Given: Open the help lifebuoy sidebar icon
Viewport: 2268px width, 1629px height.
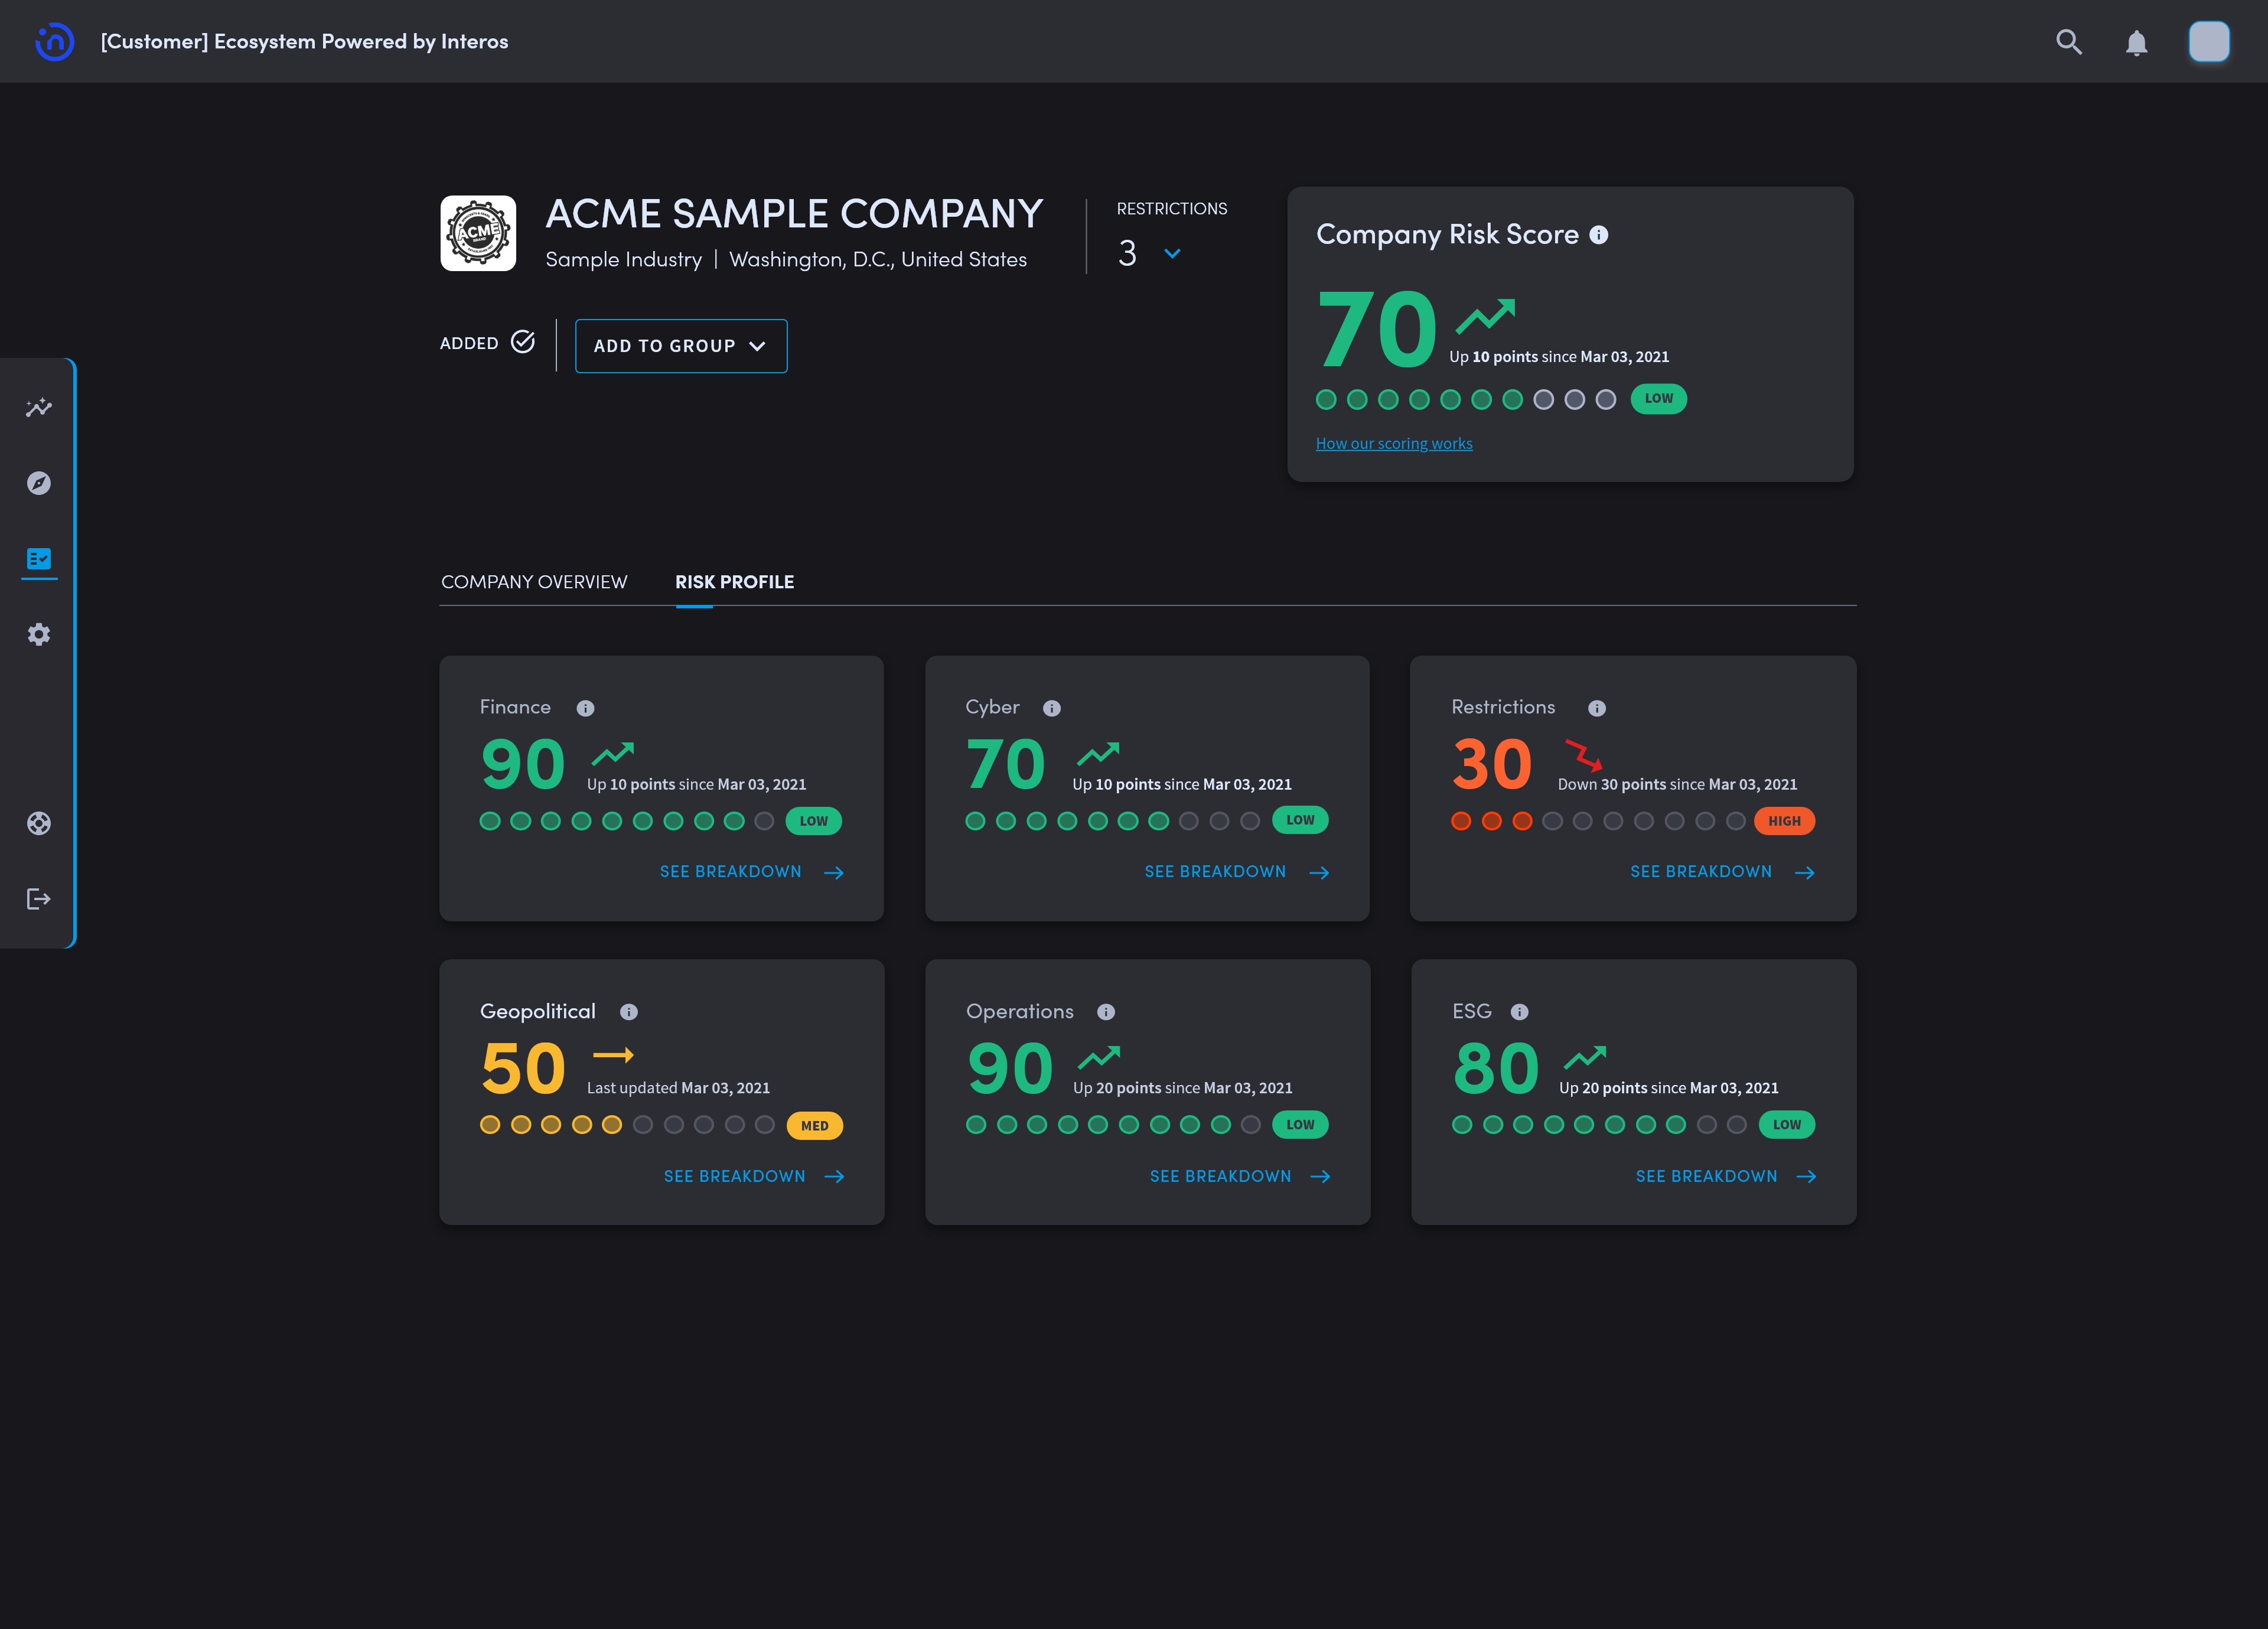Looking at the screenshot, I should 39,823.
